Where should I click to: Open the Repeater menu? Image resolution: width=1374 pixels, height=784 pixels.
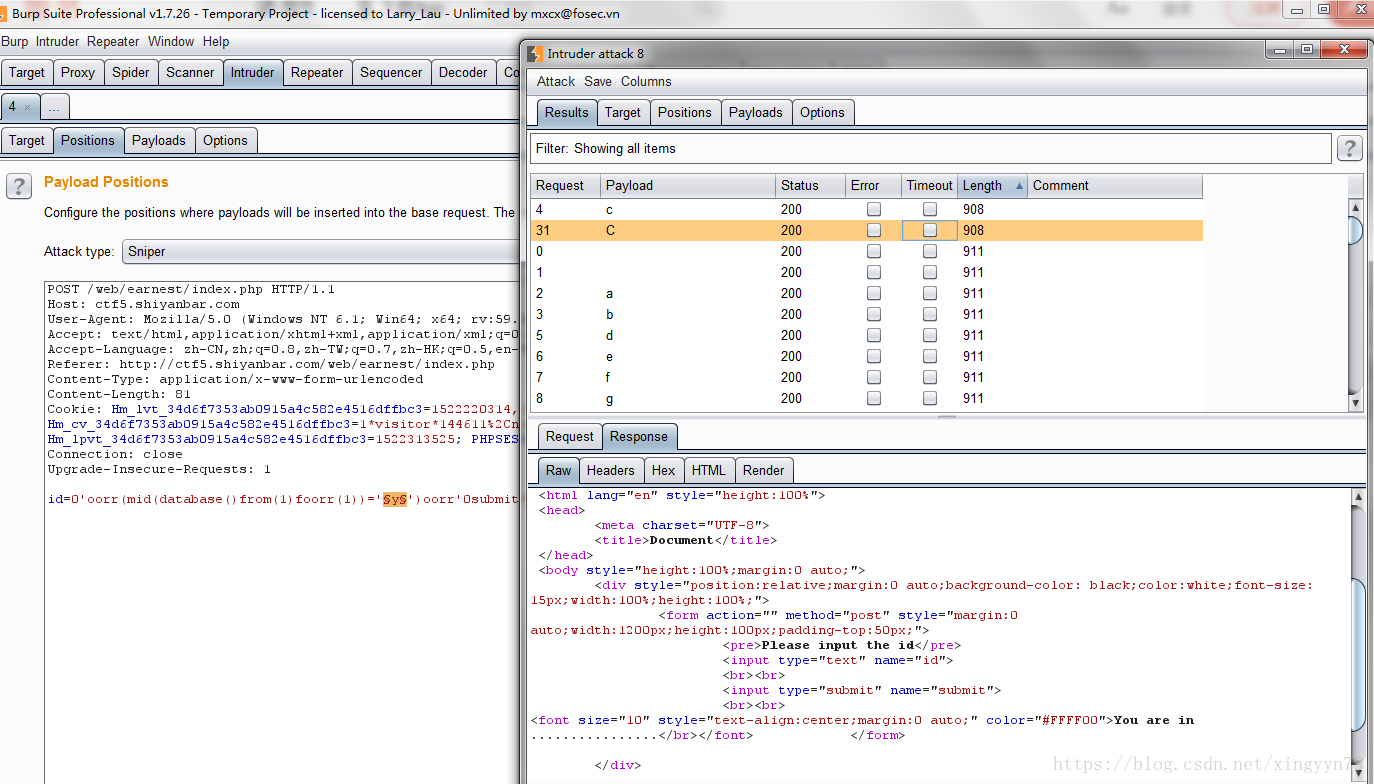[113, 41]
